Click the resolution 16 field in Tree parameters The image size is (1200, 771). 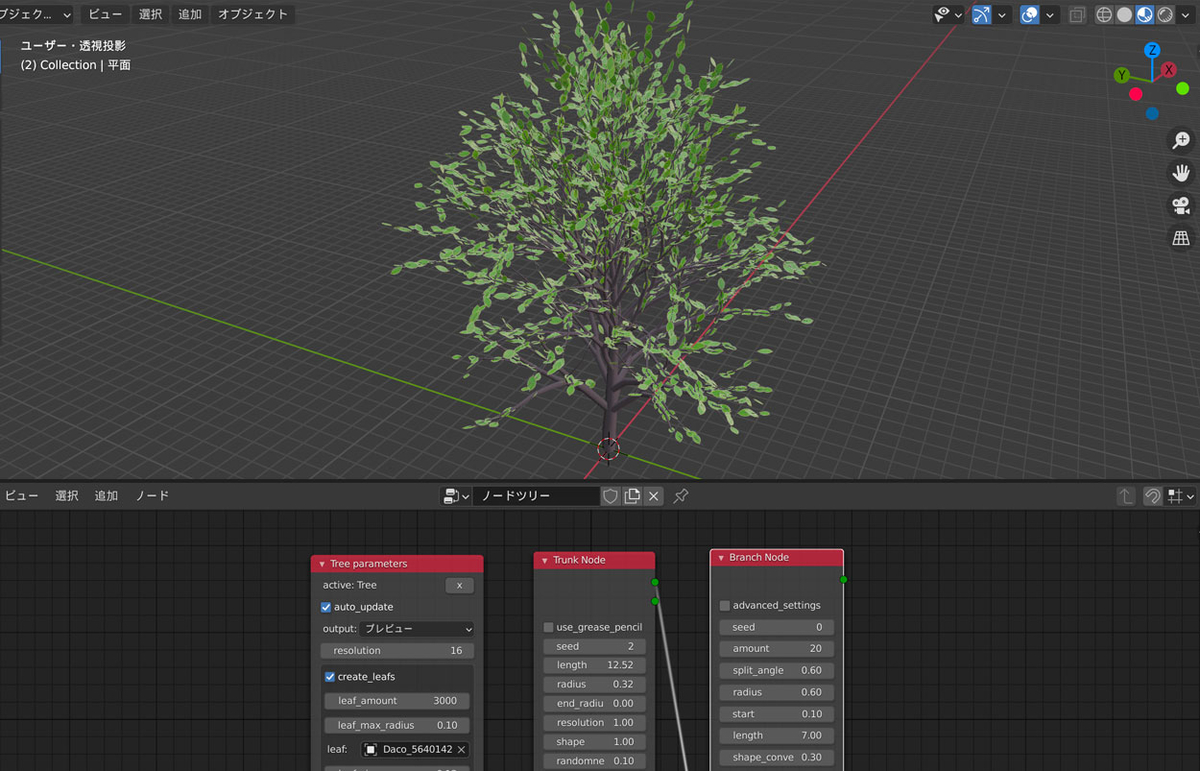click(397, 650)
